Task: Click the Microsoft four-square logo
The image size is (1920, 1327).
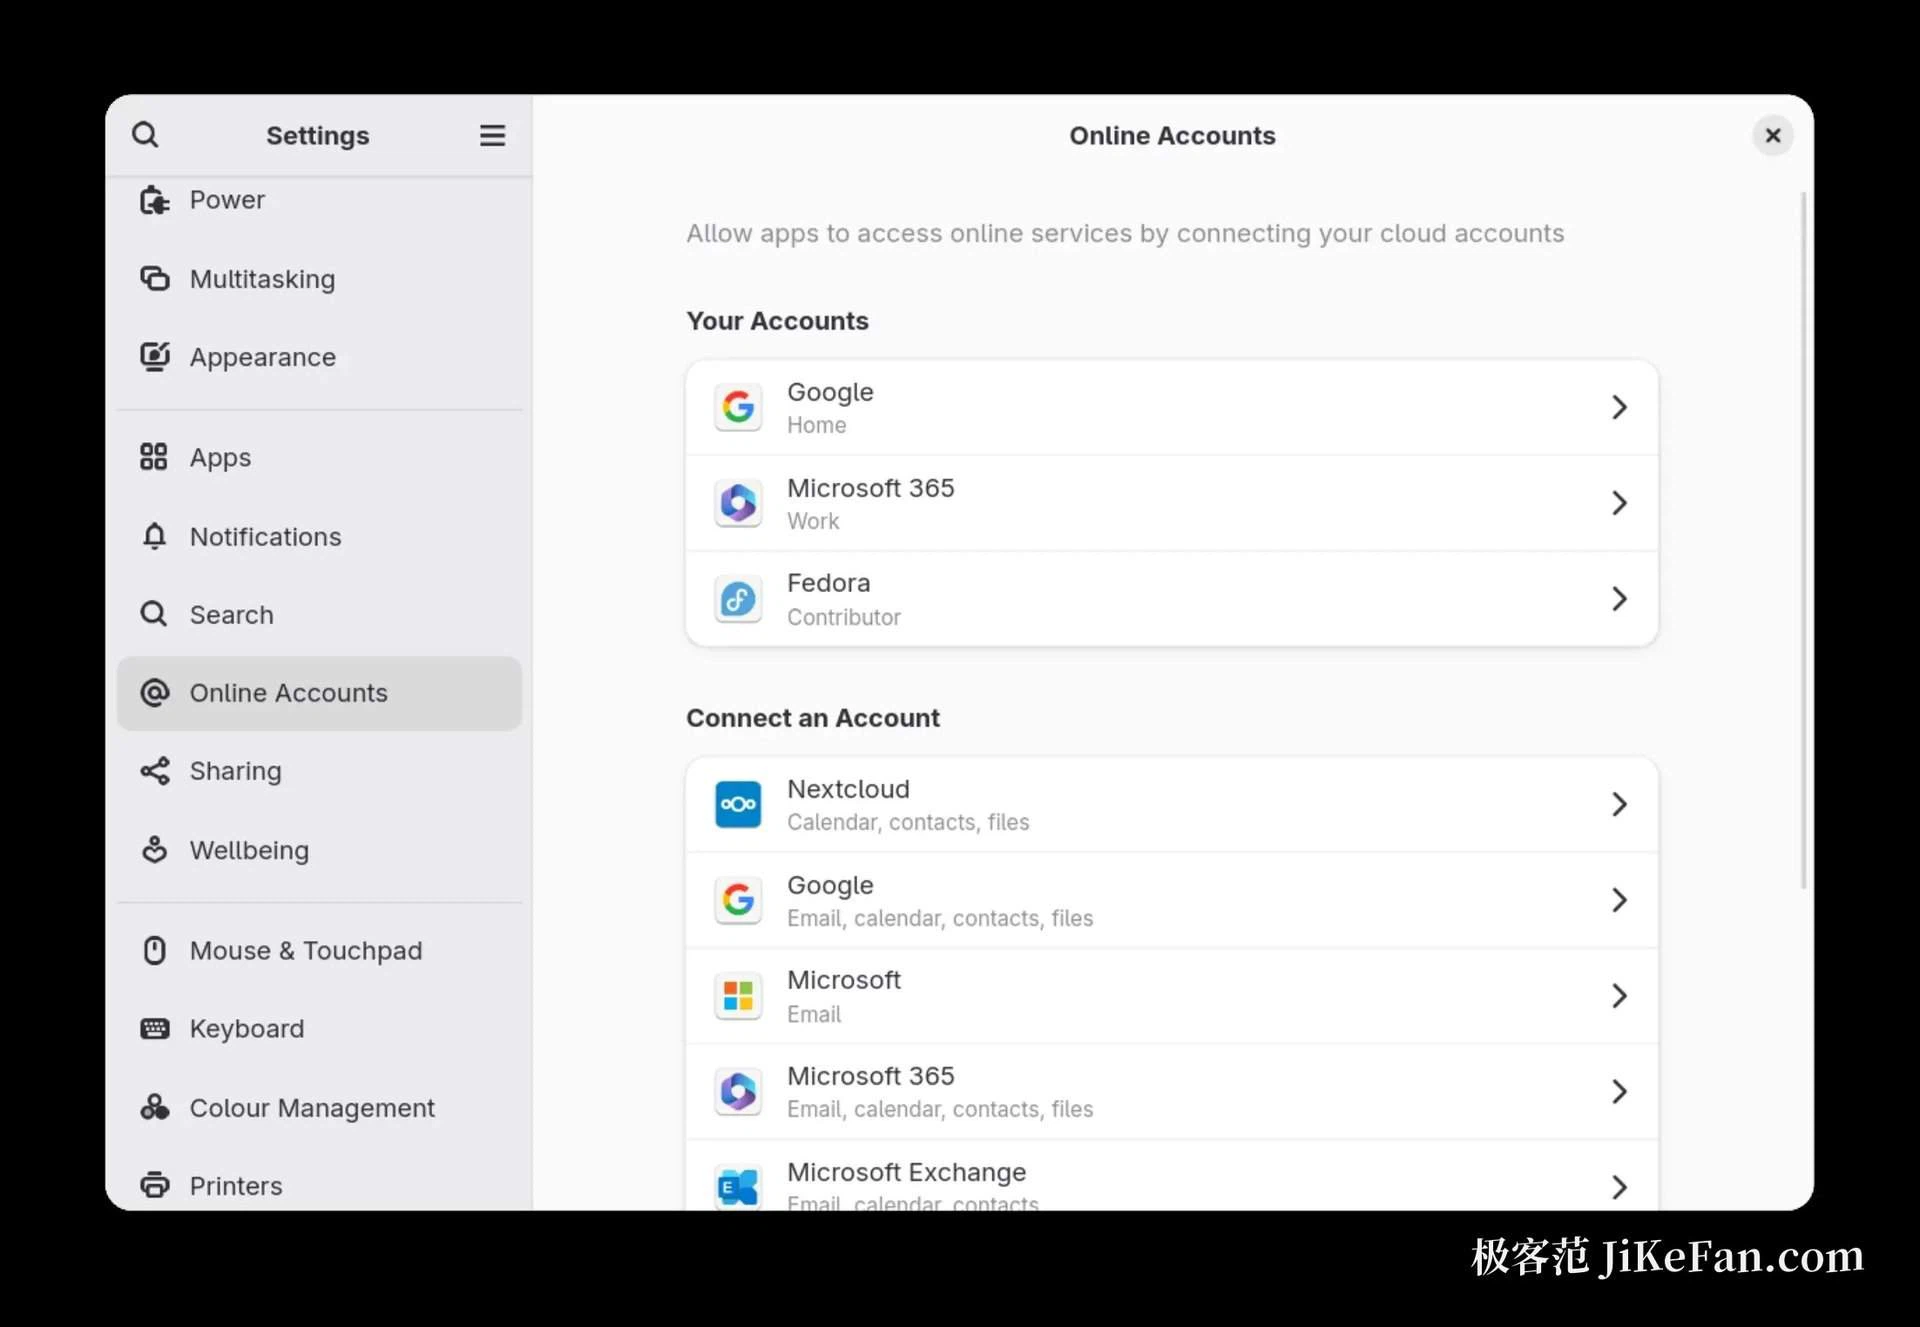Action: click(x=738, y=996)
